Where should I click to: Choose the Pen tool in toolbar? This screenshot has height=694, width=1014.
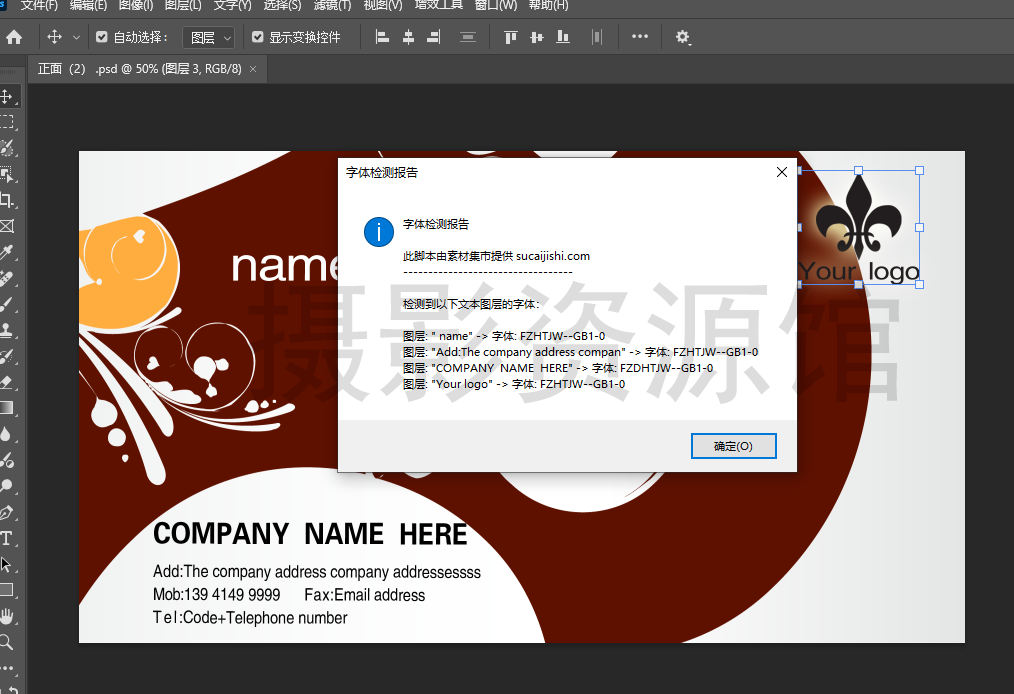click(7, 512)
